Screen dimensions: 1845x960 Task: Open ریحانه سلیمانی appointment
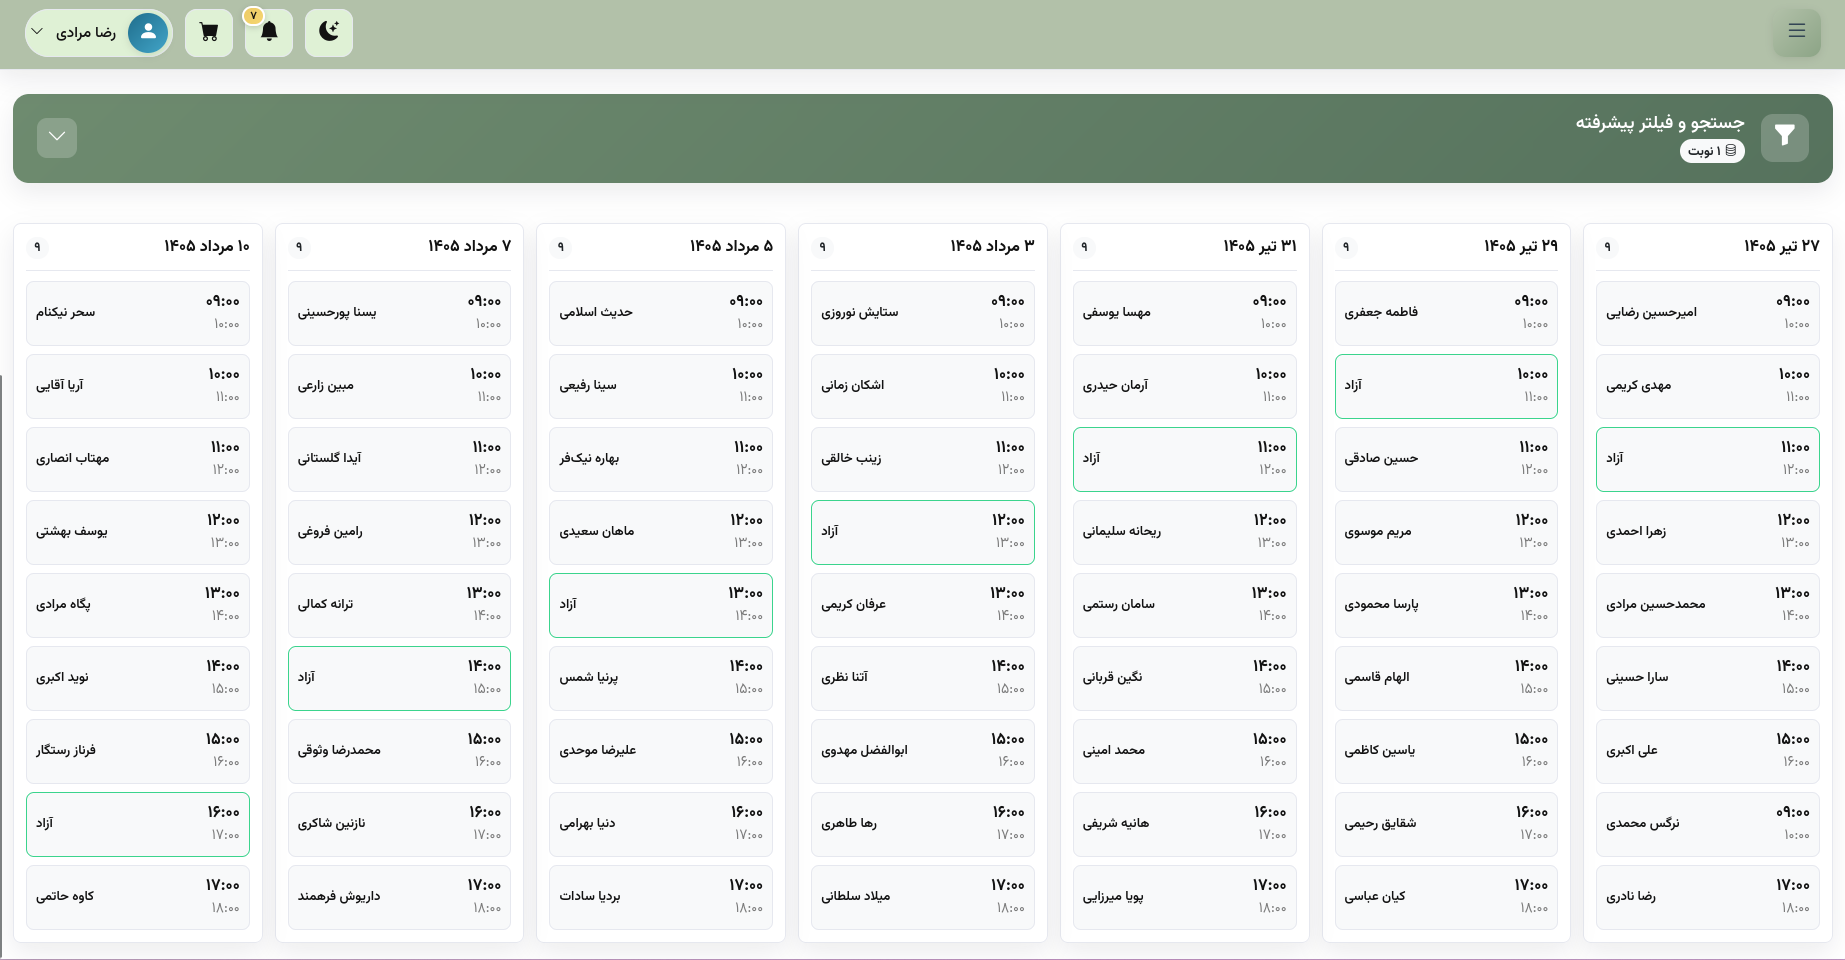[x=1185, y=532]
